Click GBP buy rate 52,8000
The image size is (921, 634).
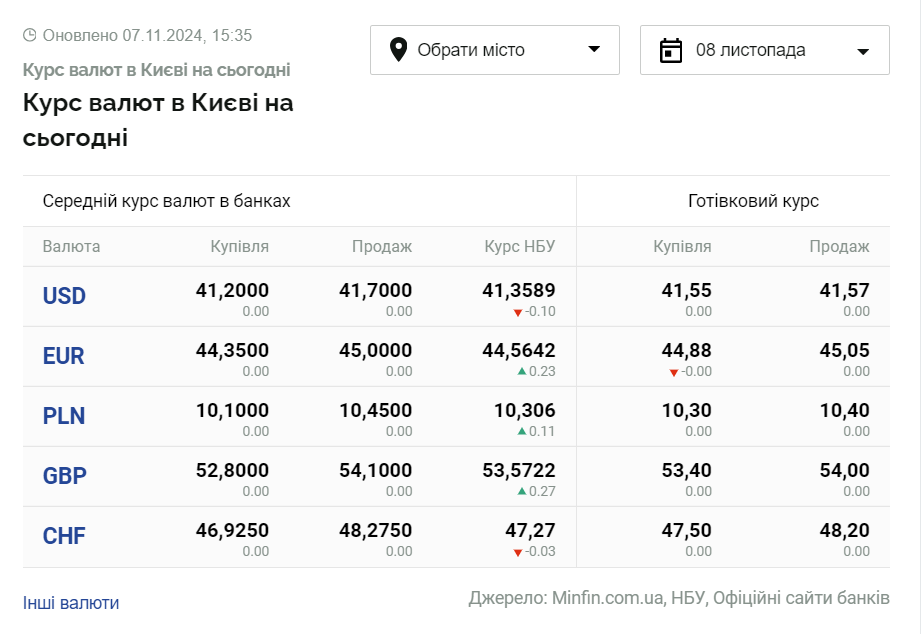[x=232, y=470]
